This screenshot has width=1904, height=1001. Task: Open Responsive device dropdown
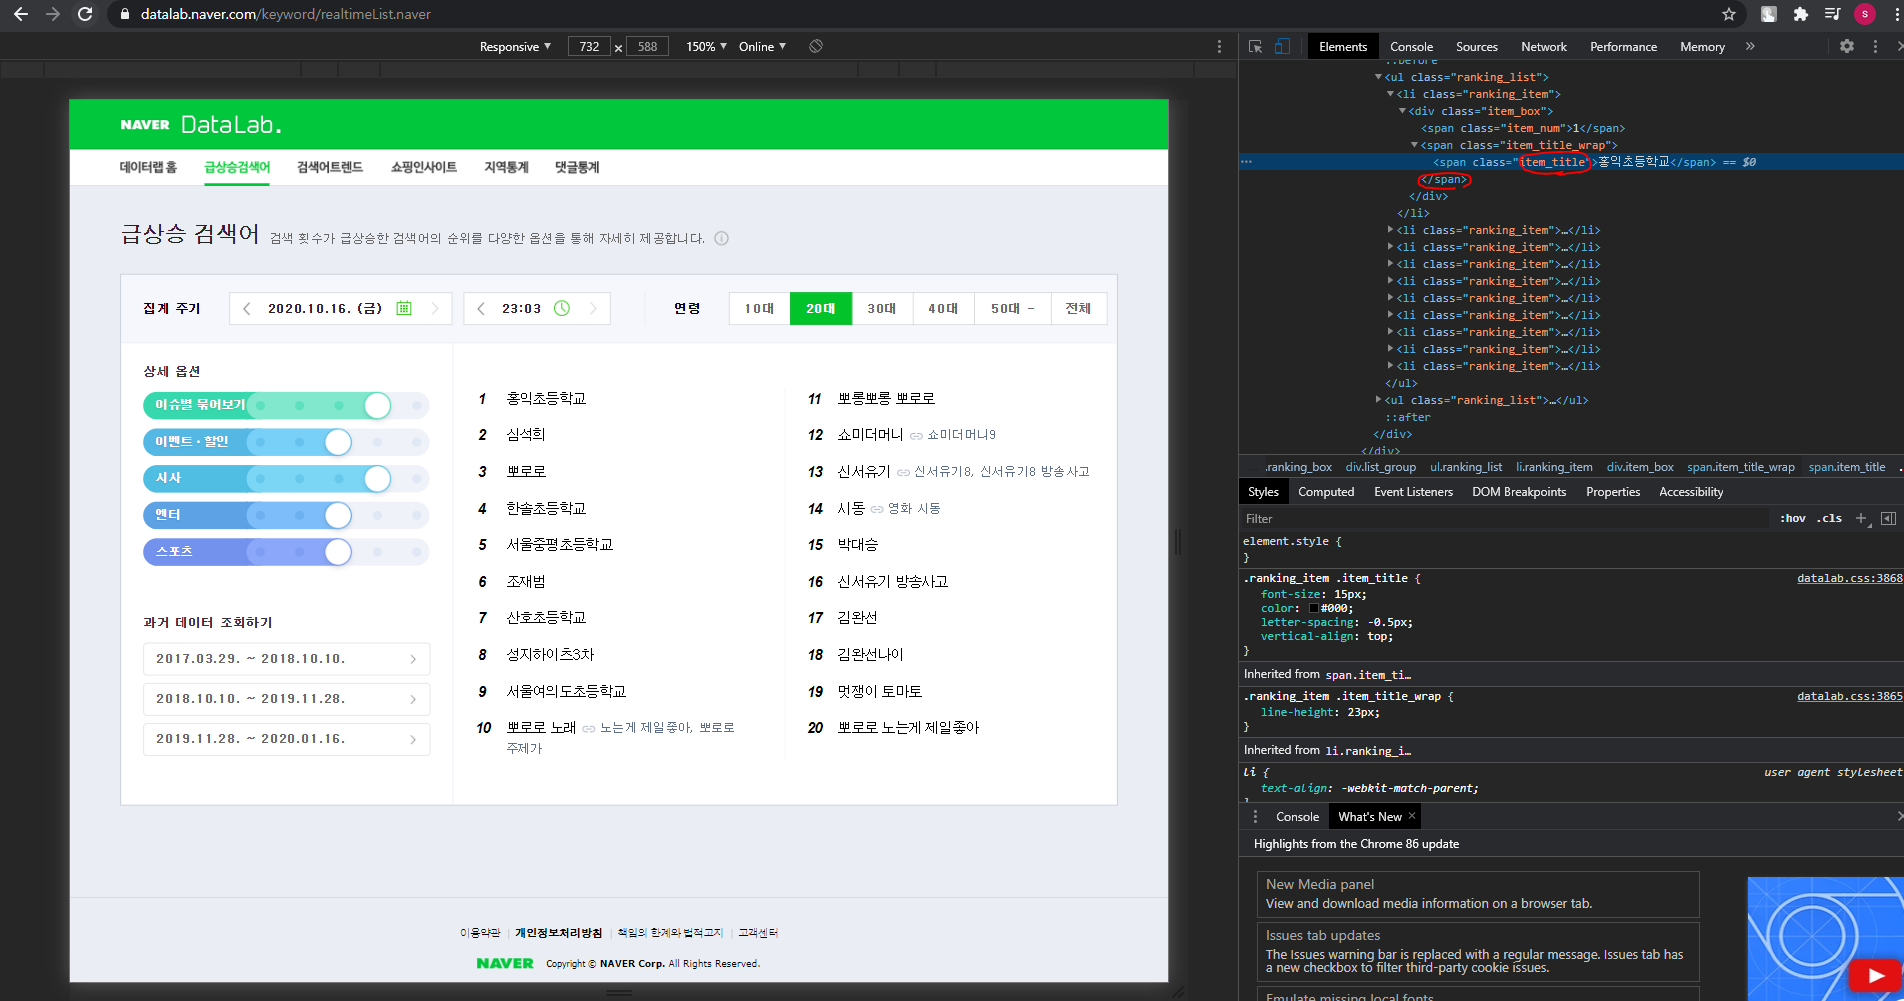(x=515, y=46)
